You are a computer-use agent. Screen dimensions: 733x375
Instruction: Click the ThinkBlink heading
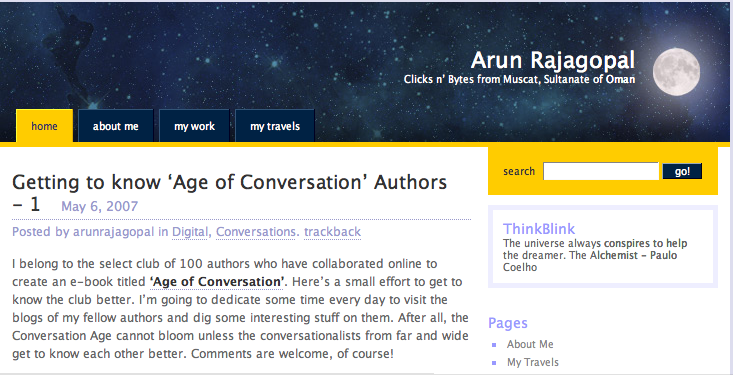[539, 229]
